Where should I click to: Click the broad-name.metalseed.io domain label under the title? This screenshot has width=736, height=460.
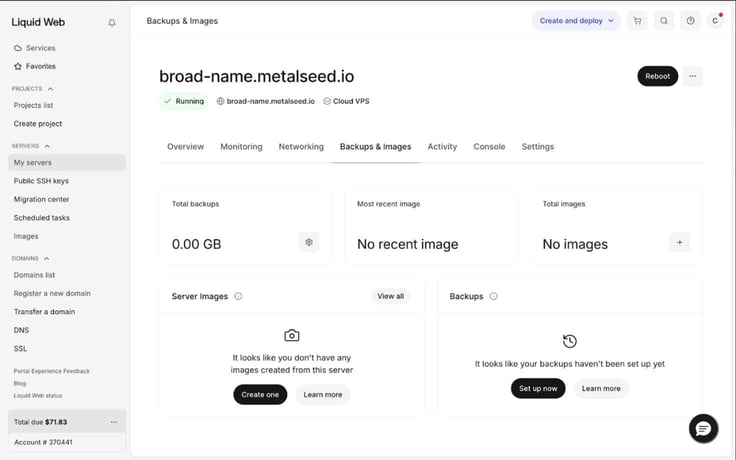coord(270,101)
